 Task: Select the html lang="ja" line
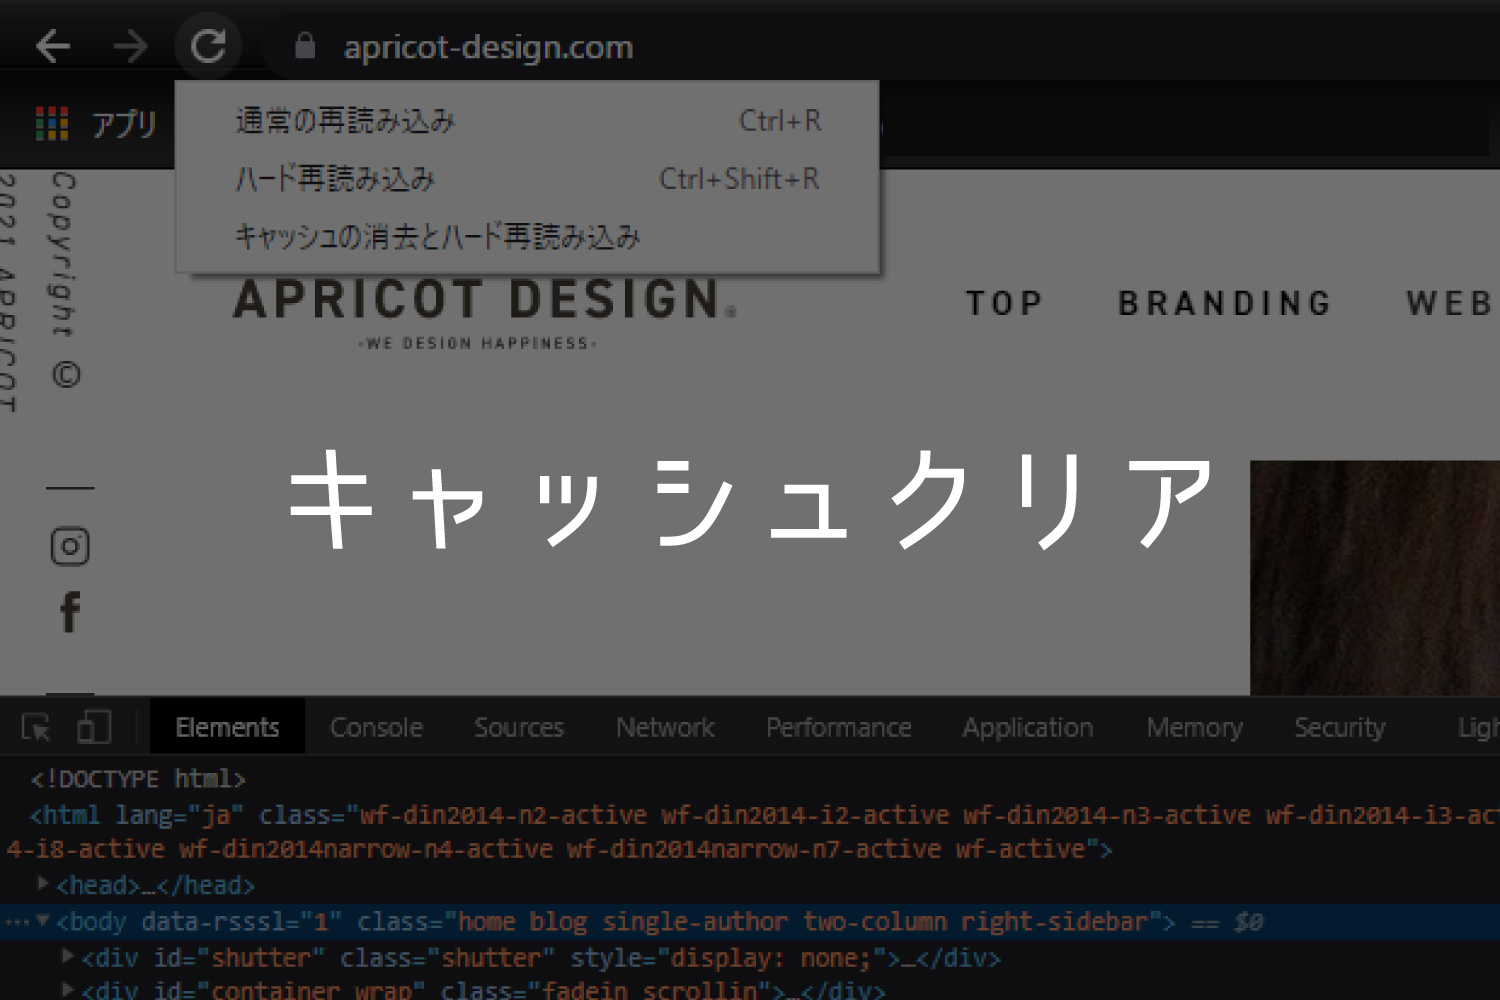[750, 832]
